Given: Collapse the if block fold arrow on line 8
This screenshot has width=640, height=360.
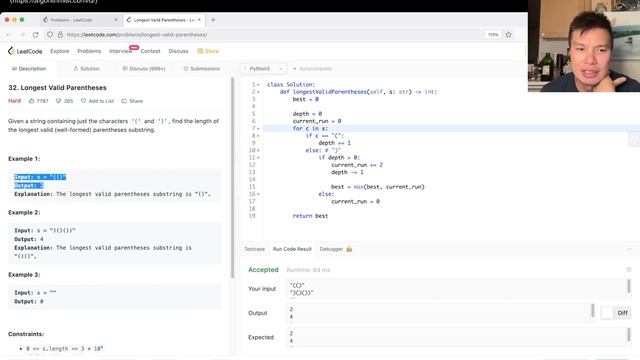Looking at the screenshot, I should pos(258,136).
